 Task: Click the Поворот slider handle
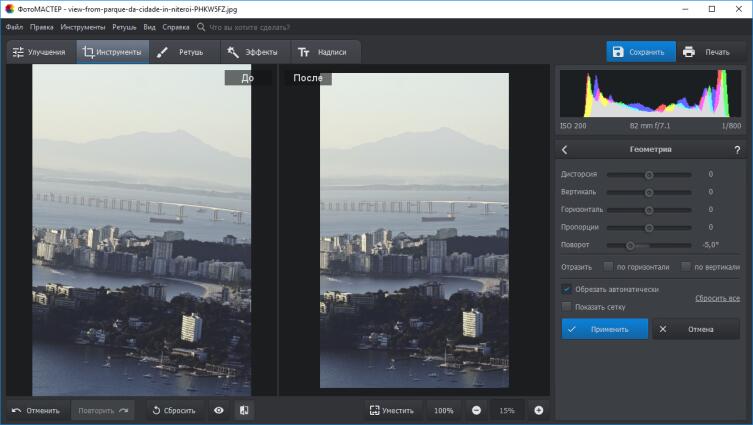point(630,244)
